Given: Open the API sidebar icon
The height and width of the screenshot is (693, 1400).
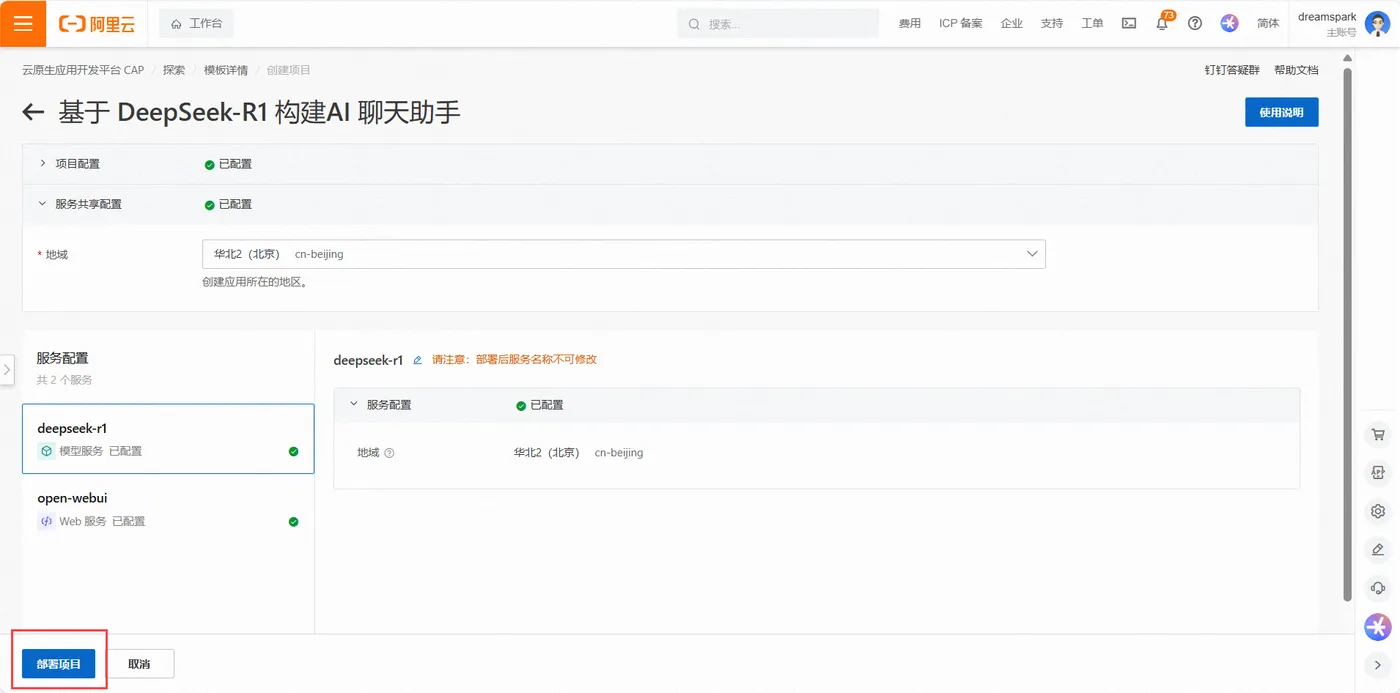Looking at the screenshot, I should [x=1378, y=473].
